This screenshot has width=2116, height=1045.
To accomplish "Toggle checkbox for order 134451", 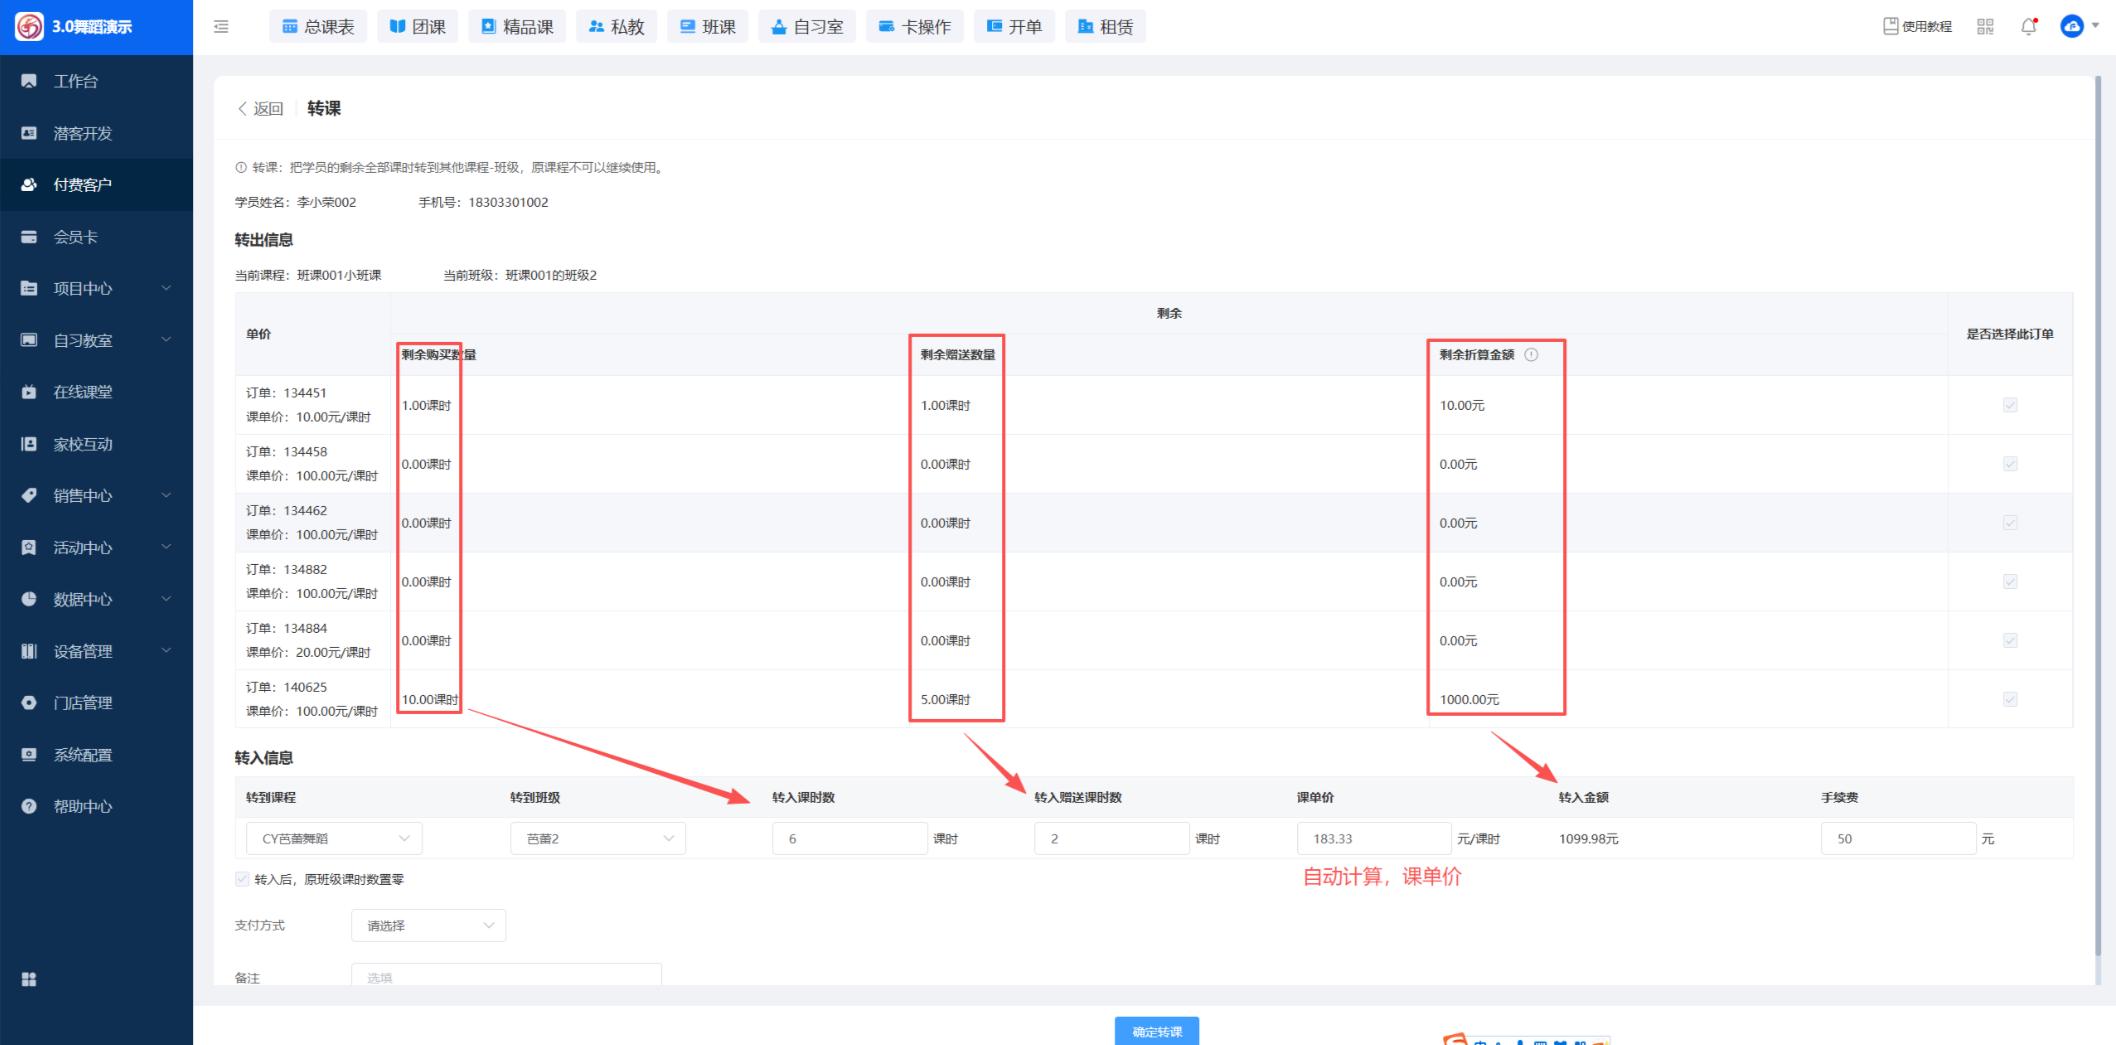I will (2010, 405).
